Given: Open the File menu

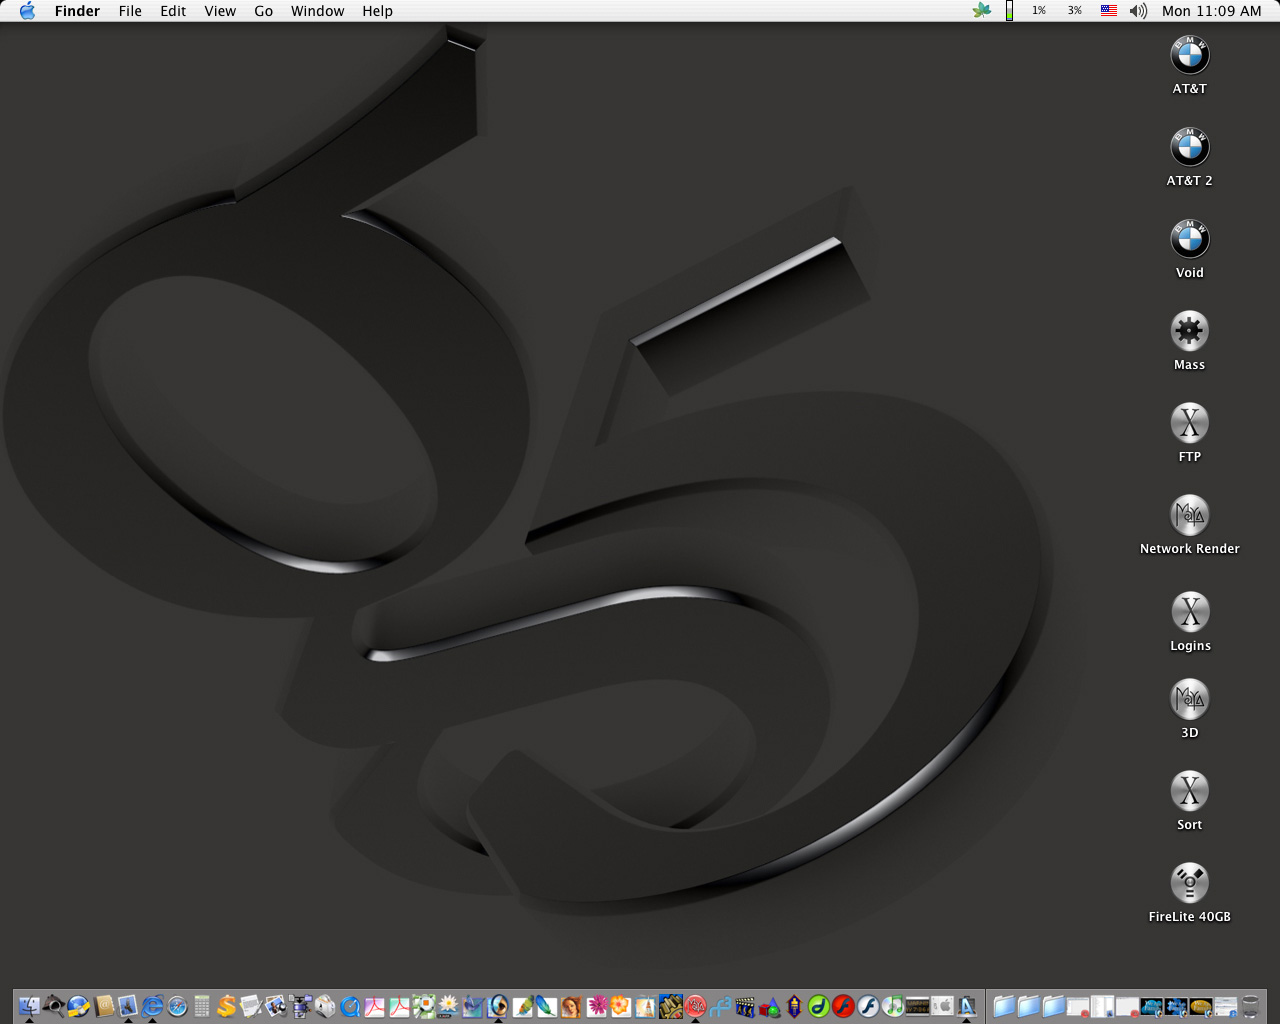Looking at the screenshot, I should (130, 11).
